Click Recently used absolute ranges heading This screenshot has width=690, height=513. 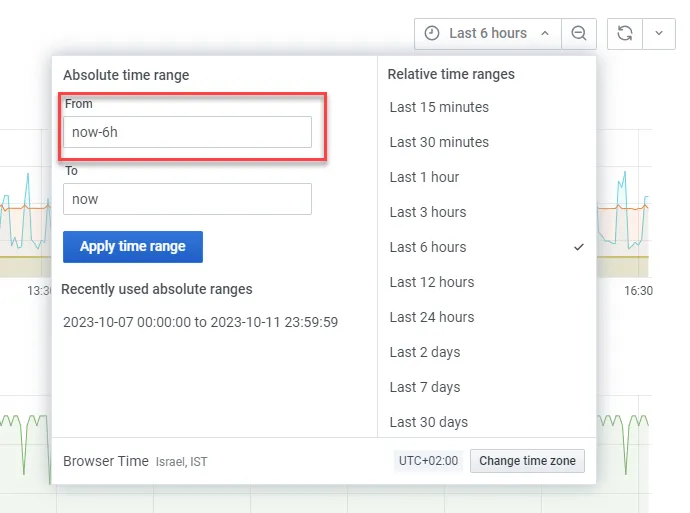click(157, 289)
